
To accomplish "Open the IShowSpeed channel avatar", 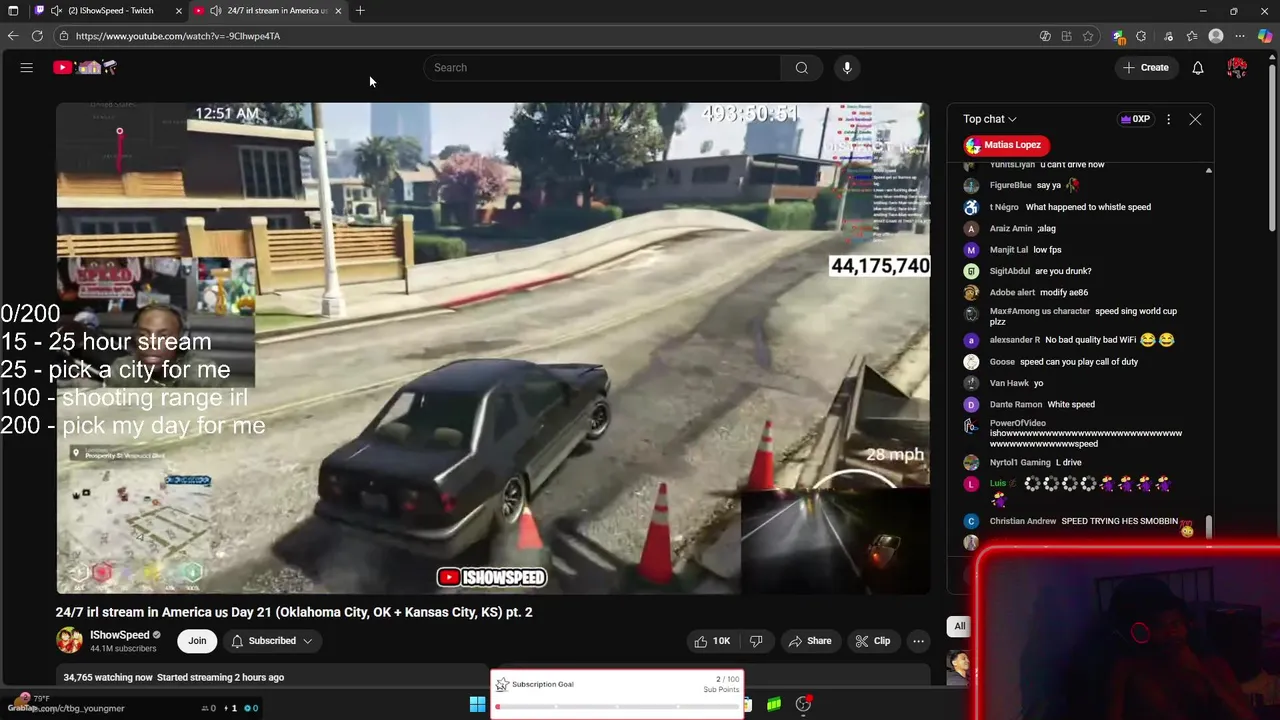I will pyautogui.click(x=69, y=641).
